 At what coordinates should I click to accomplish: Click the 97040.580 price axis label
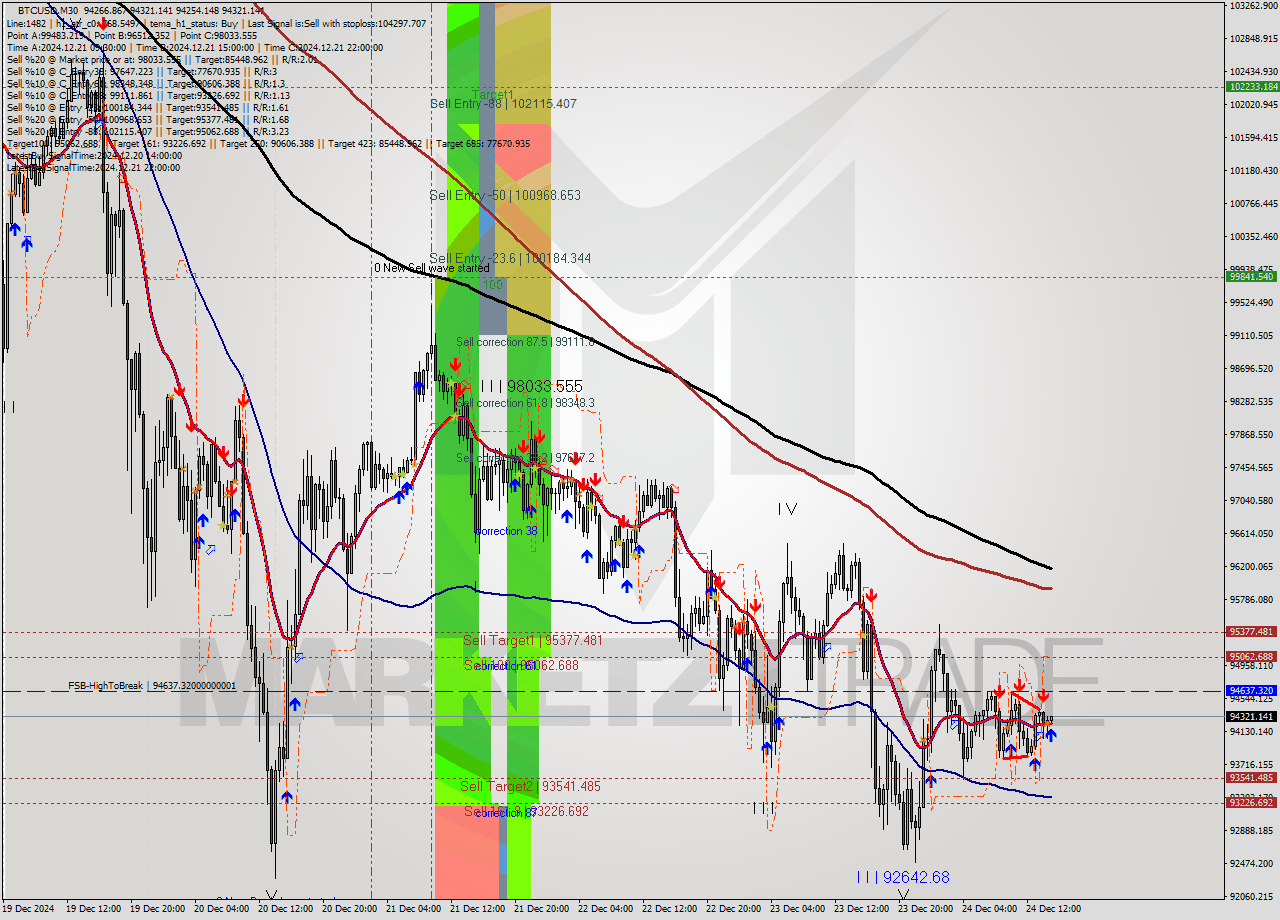coord(1252,500)
